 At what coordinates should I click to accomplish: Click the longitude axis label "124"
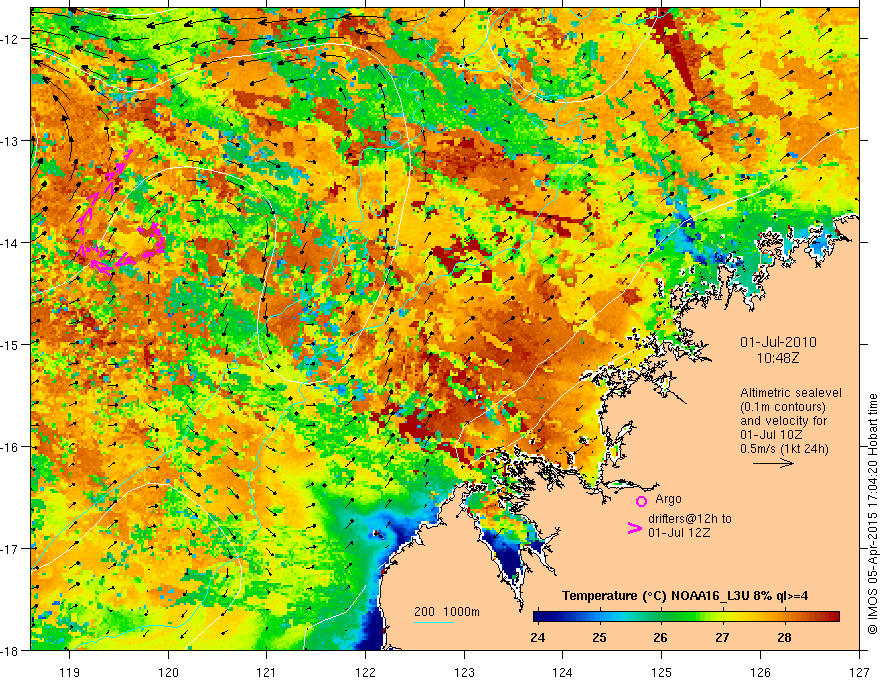pyautogui.click(x=563, y=672)
